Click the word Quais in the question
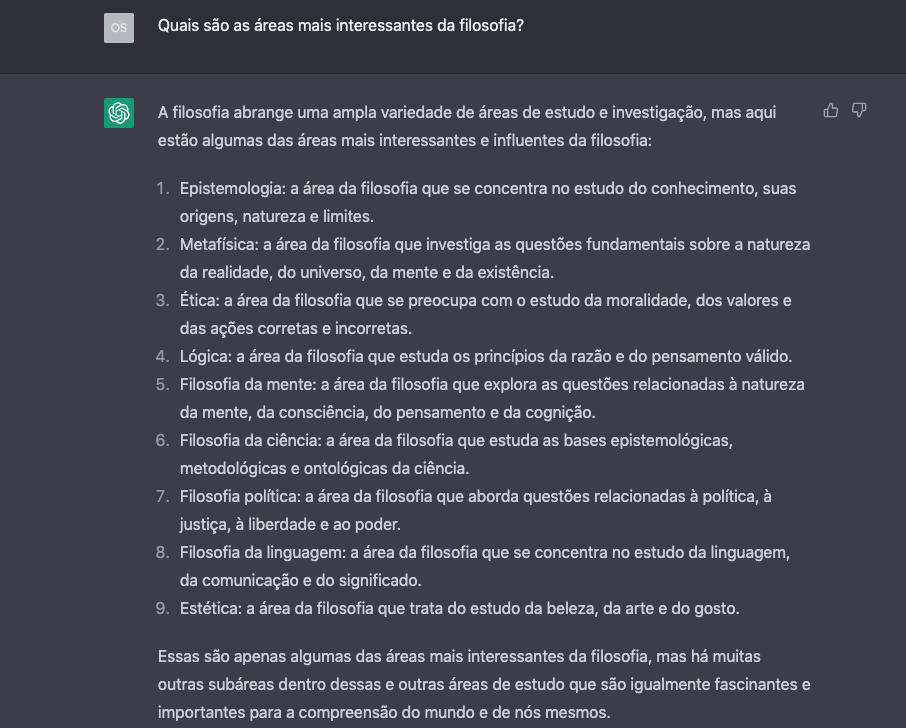 (x=178, y=27)
